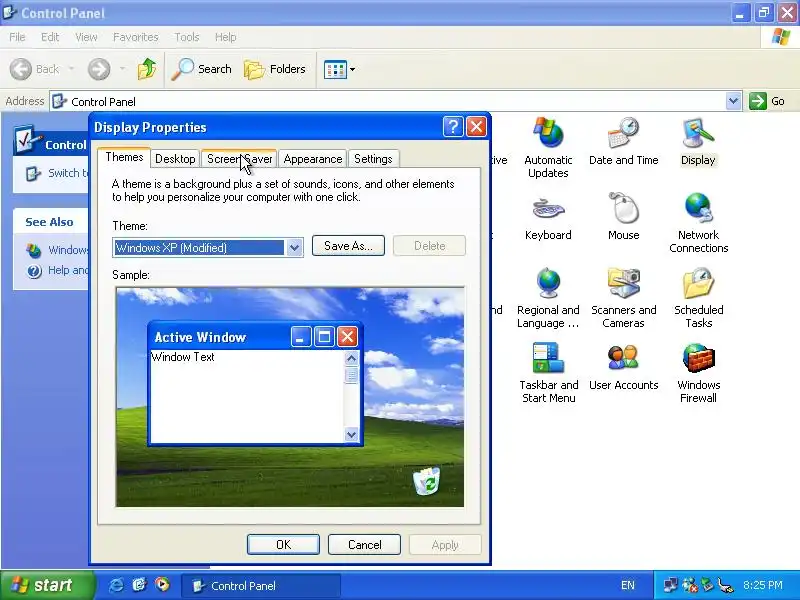Open Taskbar and Start Menu icon
The height and width of the screenshot is (600, 800).
pos(548,373)
